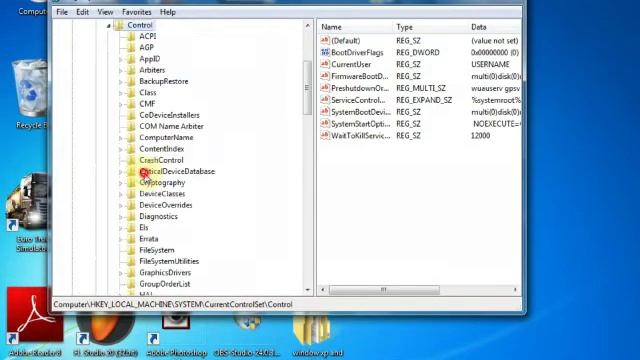Click tree pane scroll up arrow
Screen dimensions: 640x360
(x=308, y=26)
